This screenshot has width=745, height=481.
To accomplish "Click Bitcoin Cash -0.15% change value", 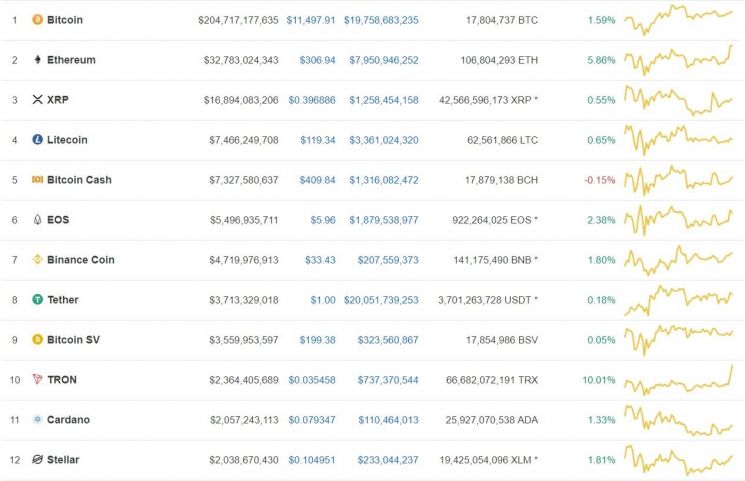I will 600,180.
